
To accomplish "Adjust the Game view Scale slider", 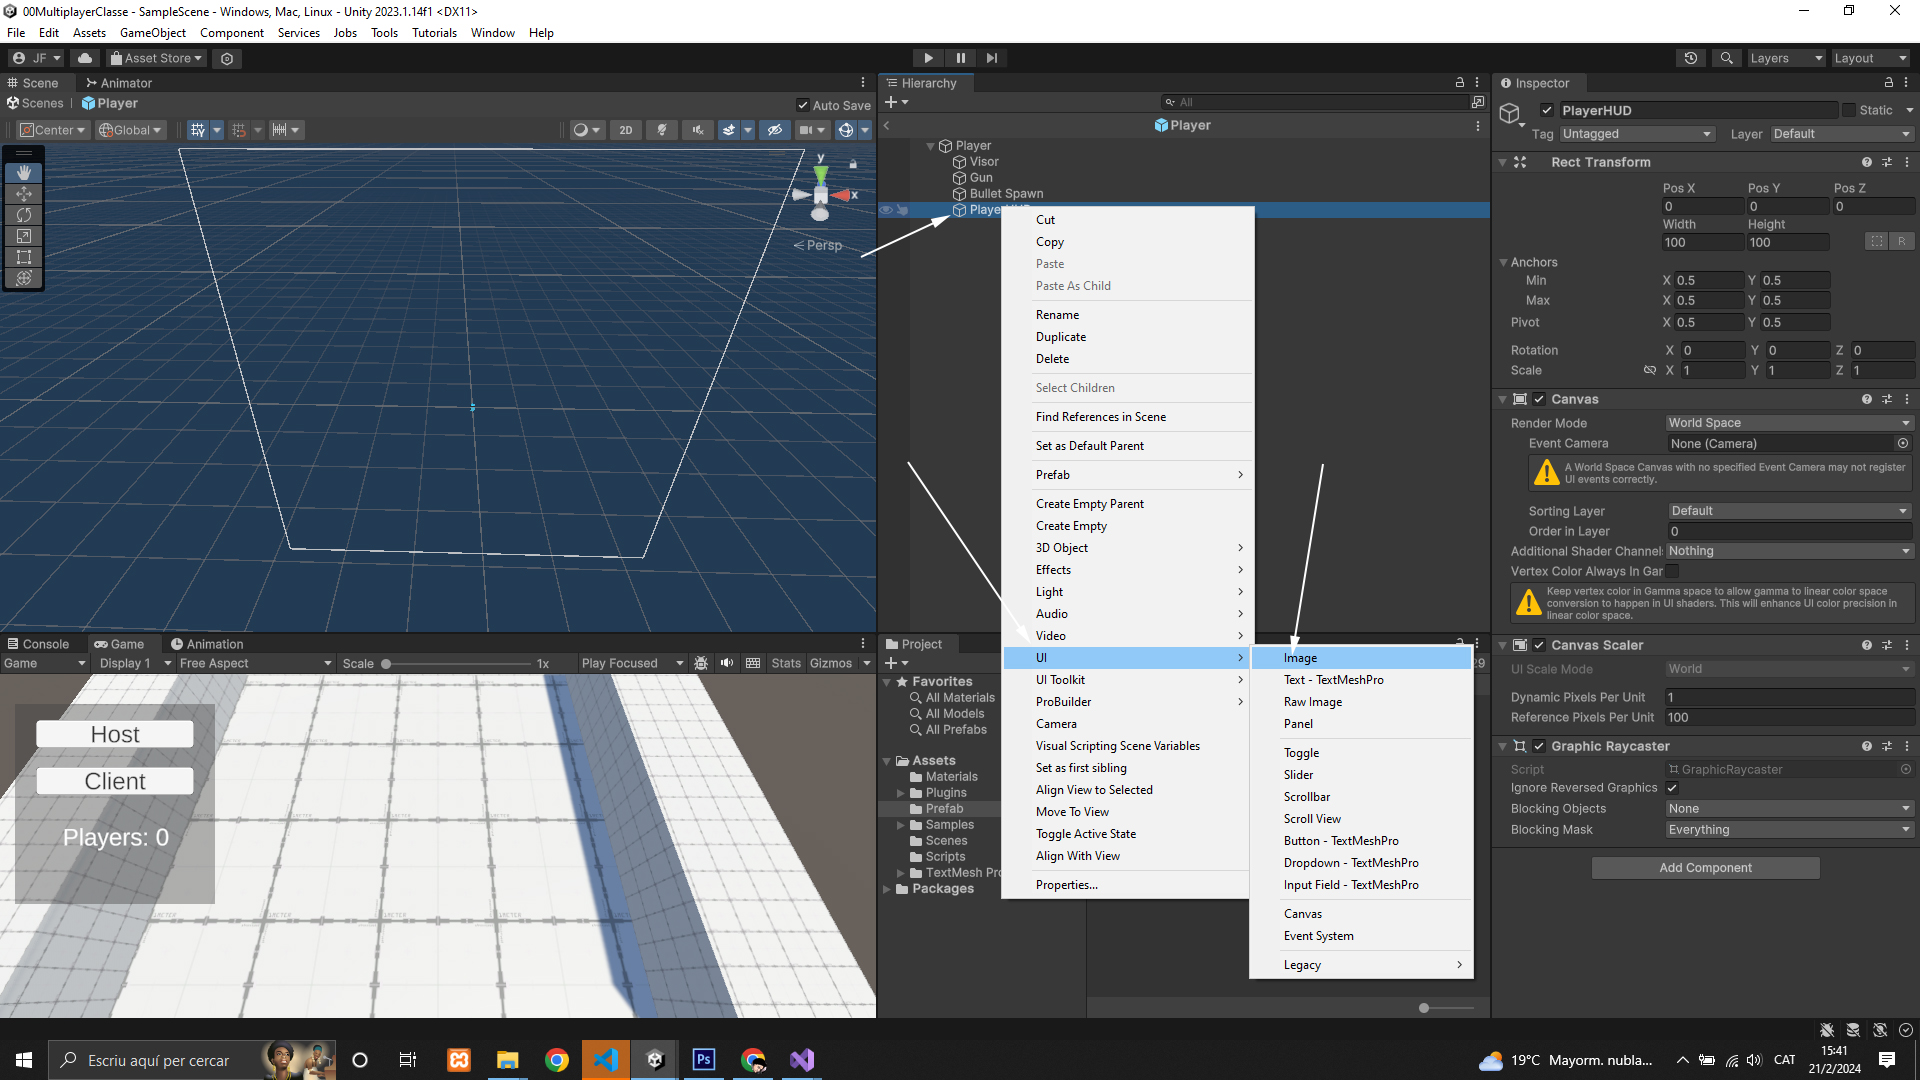I will 387,664.
